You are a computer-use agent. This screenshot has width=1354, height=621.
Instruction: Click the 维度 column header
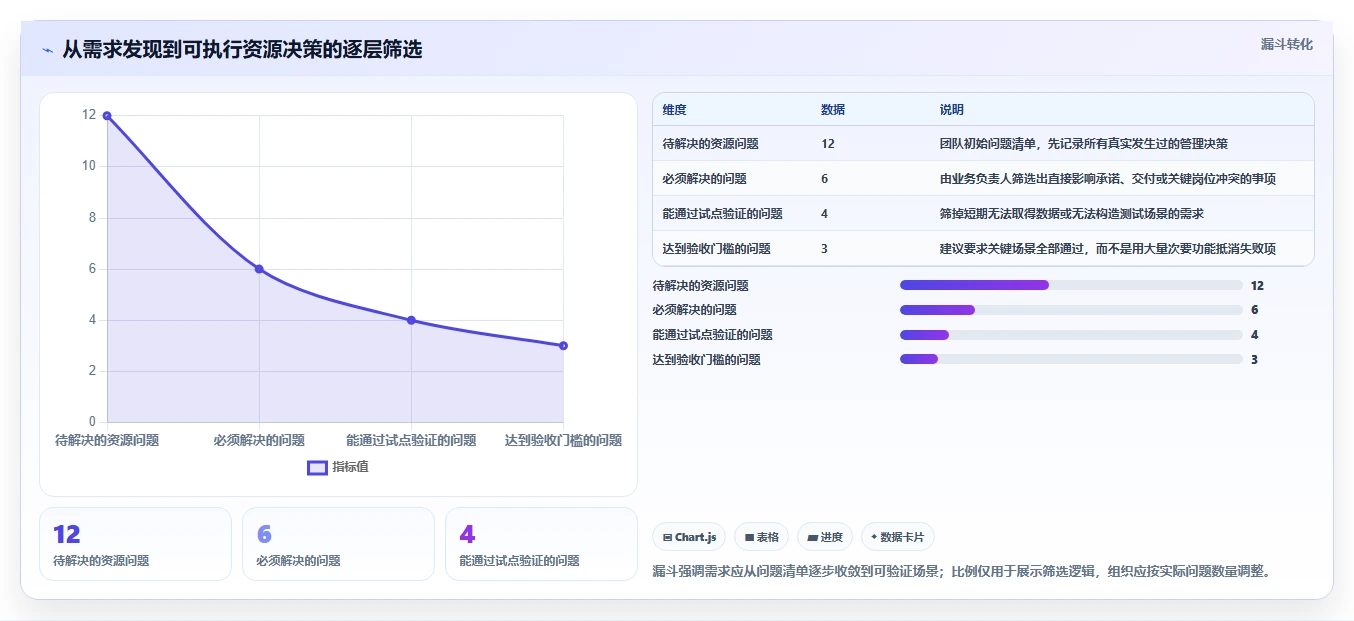point(675,110)
